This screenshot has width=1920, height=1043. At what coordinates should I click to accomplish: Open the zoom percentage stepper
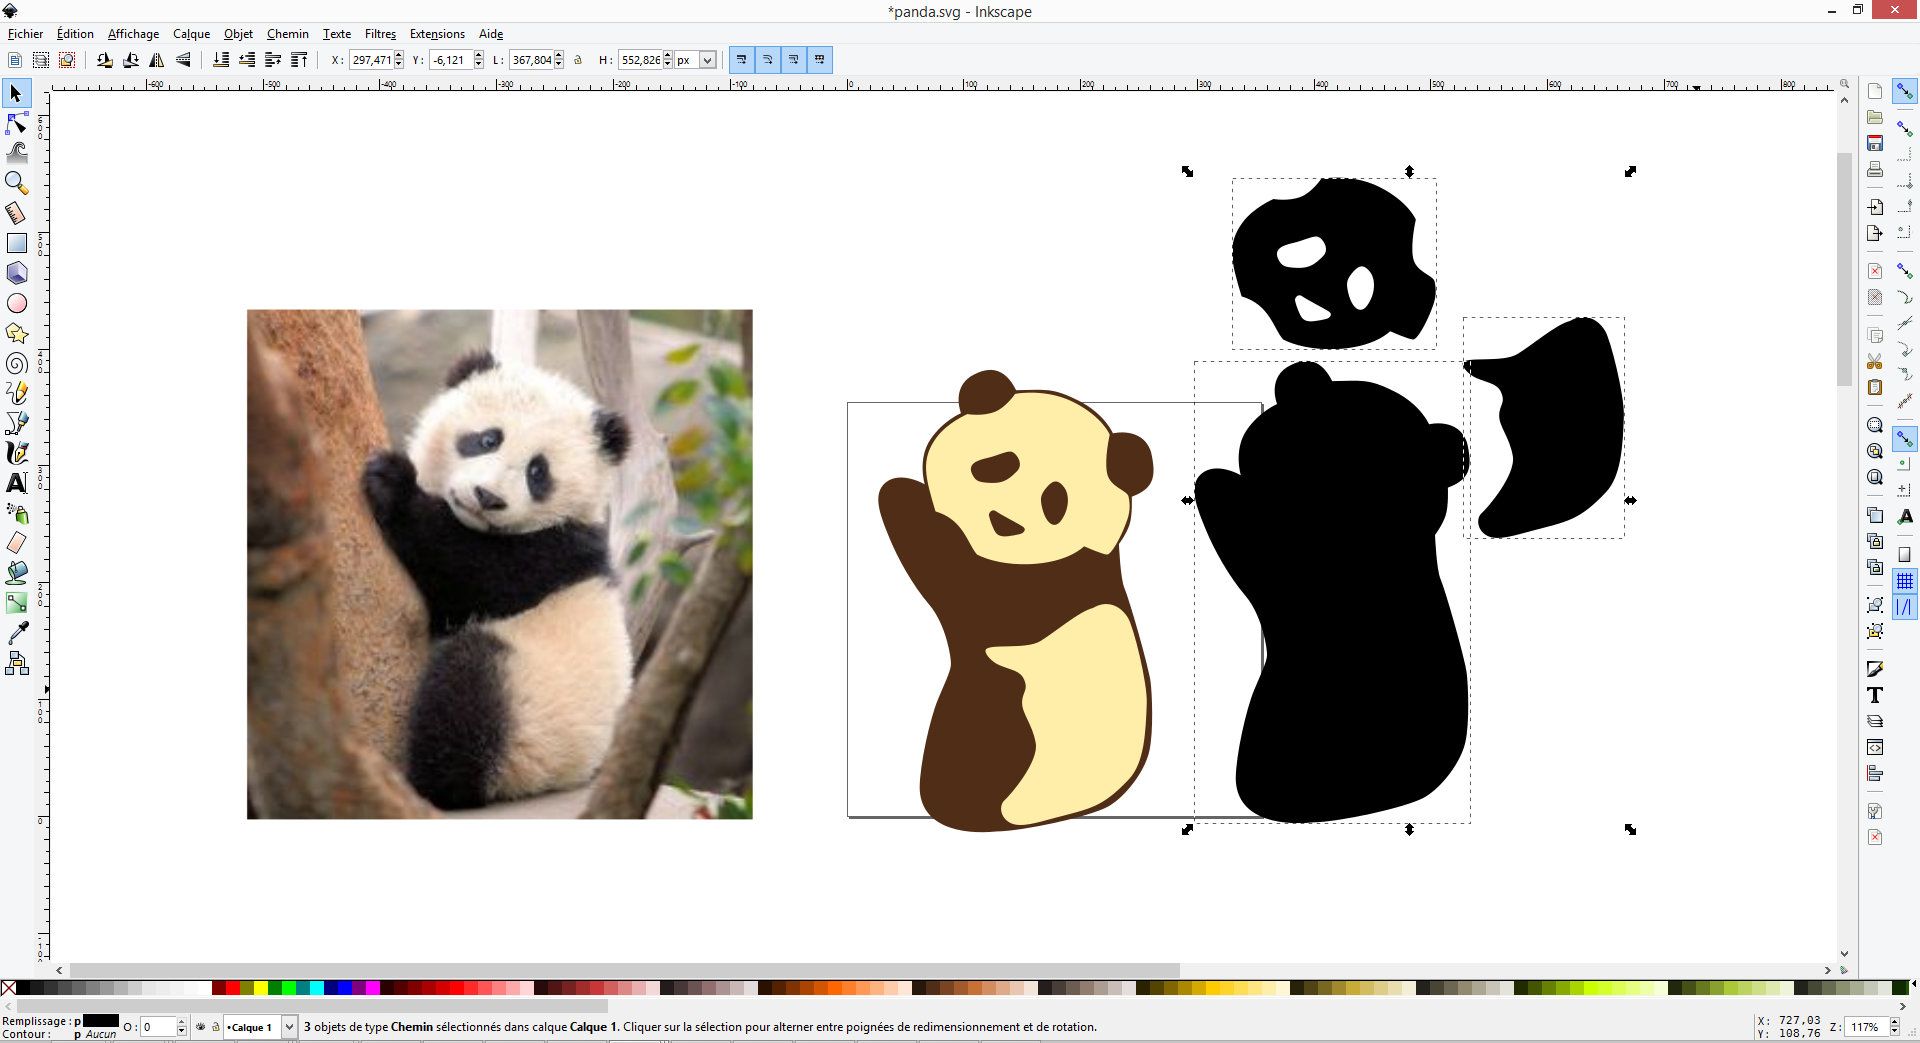1895,1027
